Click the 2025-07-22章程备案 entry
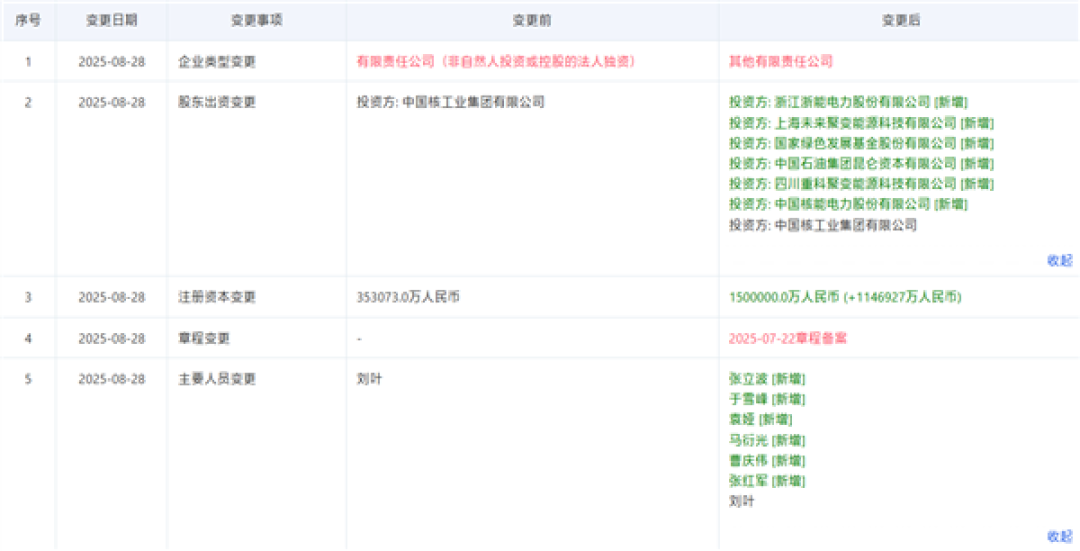1080x551 pixels. click(788, 339)
